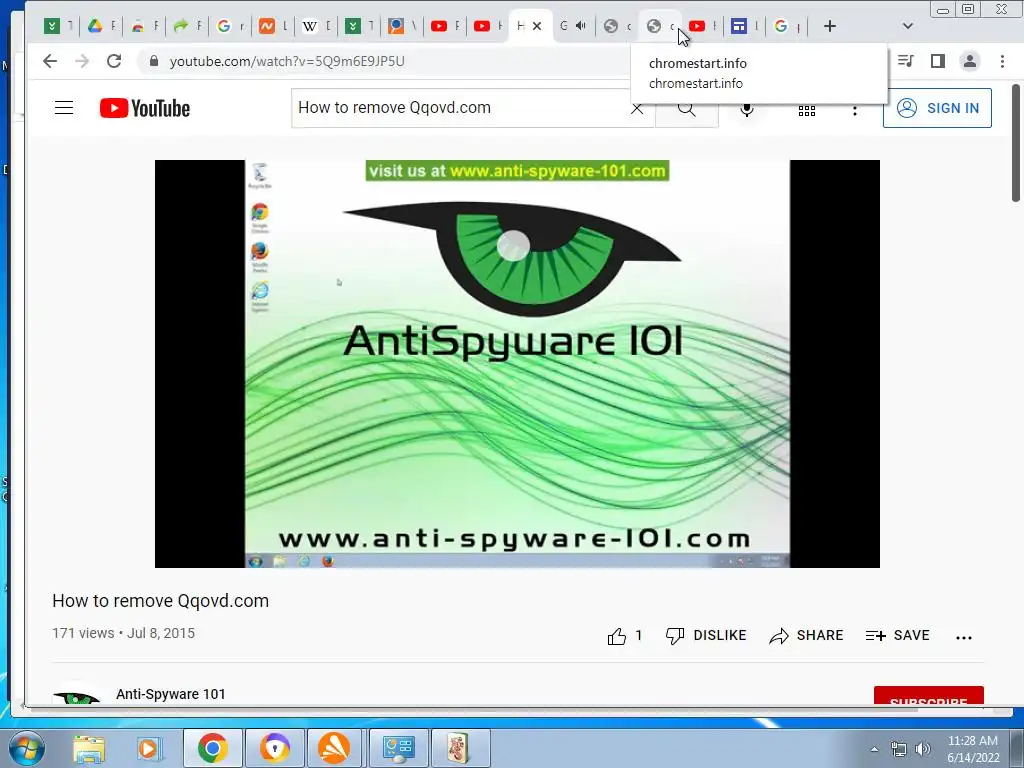
Task: Select the youtube.com address bar URL
Action: click(287, 61)
